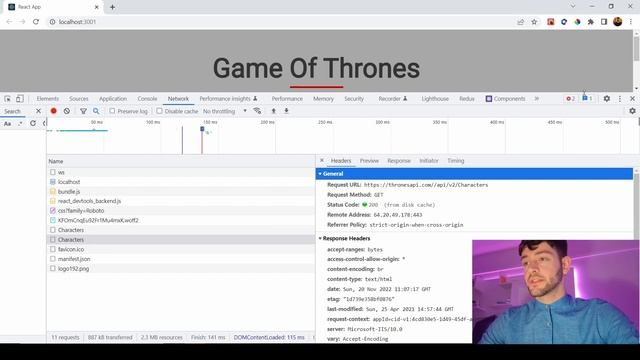The width and height of the screenshot is (640, 360).
Task: Enable the Preserve log checkbox
Action: (x=112, y=111)
